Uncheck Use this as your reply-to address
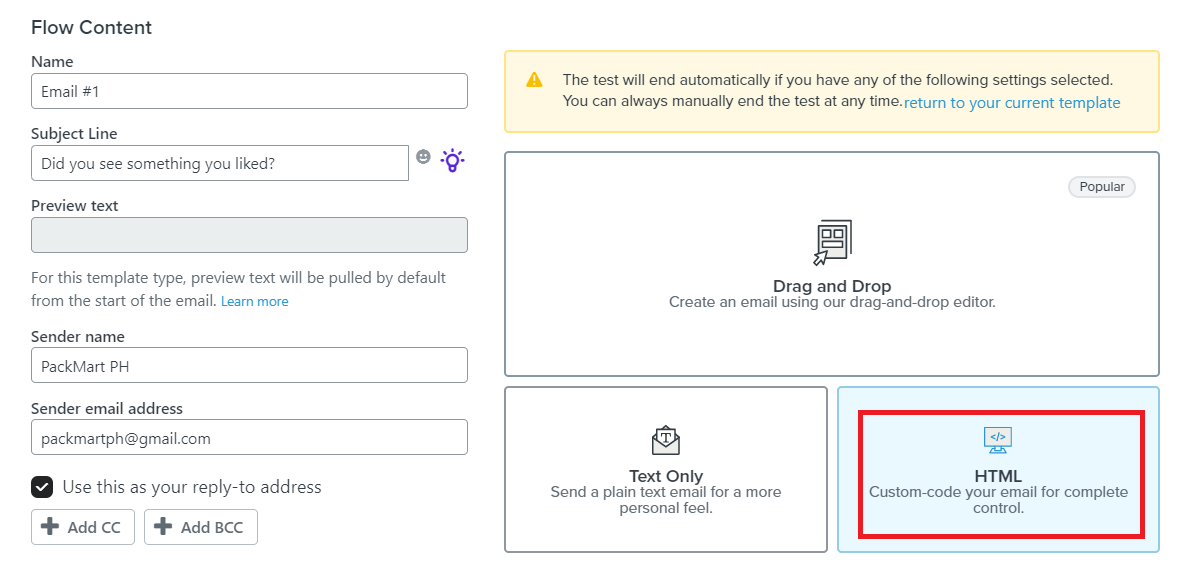Viewport: 1182px width, 567px height. [x=42, y=487]
